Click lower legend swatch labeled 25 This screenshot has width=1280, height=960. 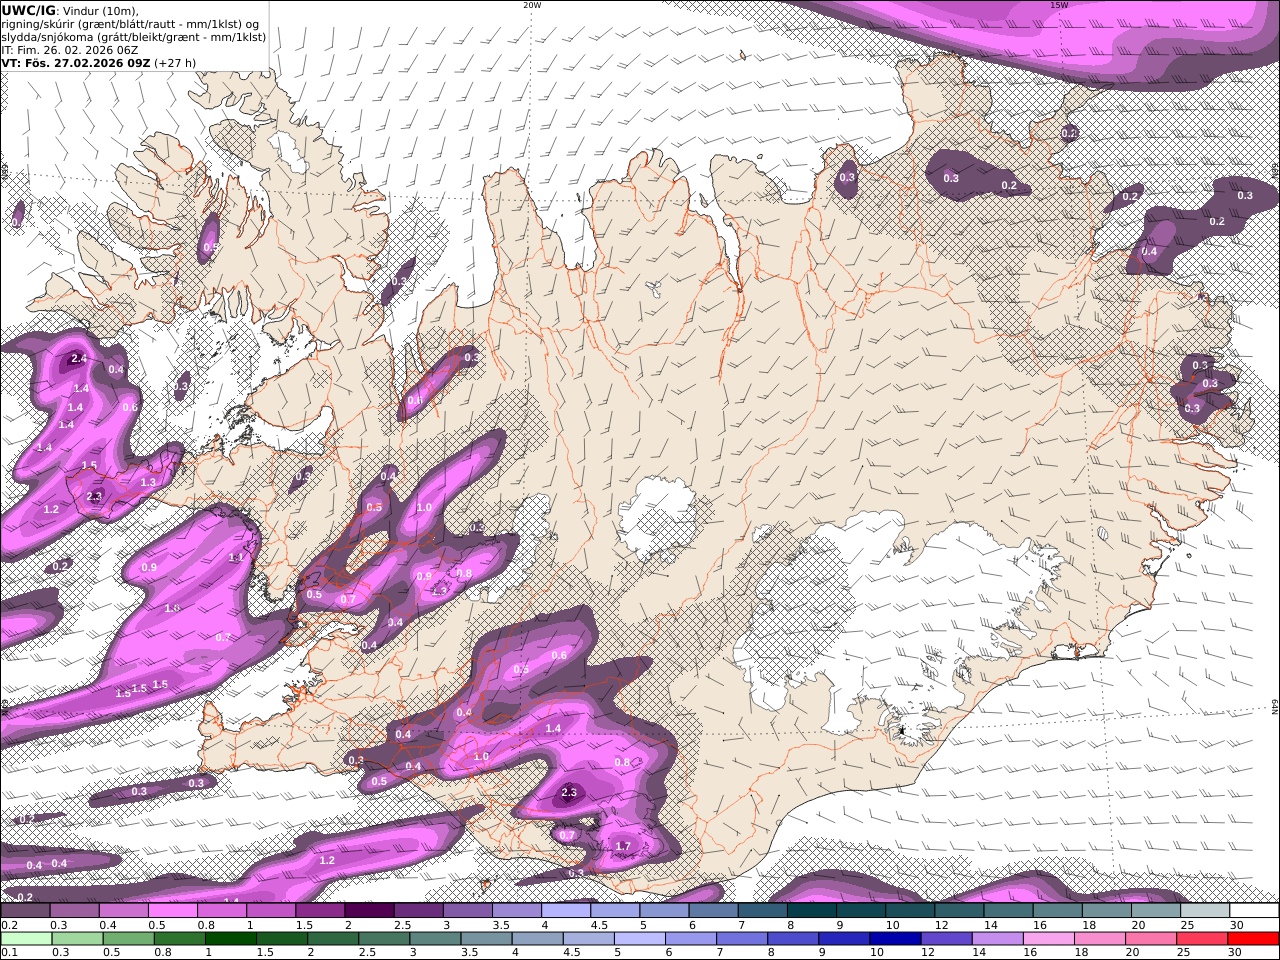coord(1203,938)
